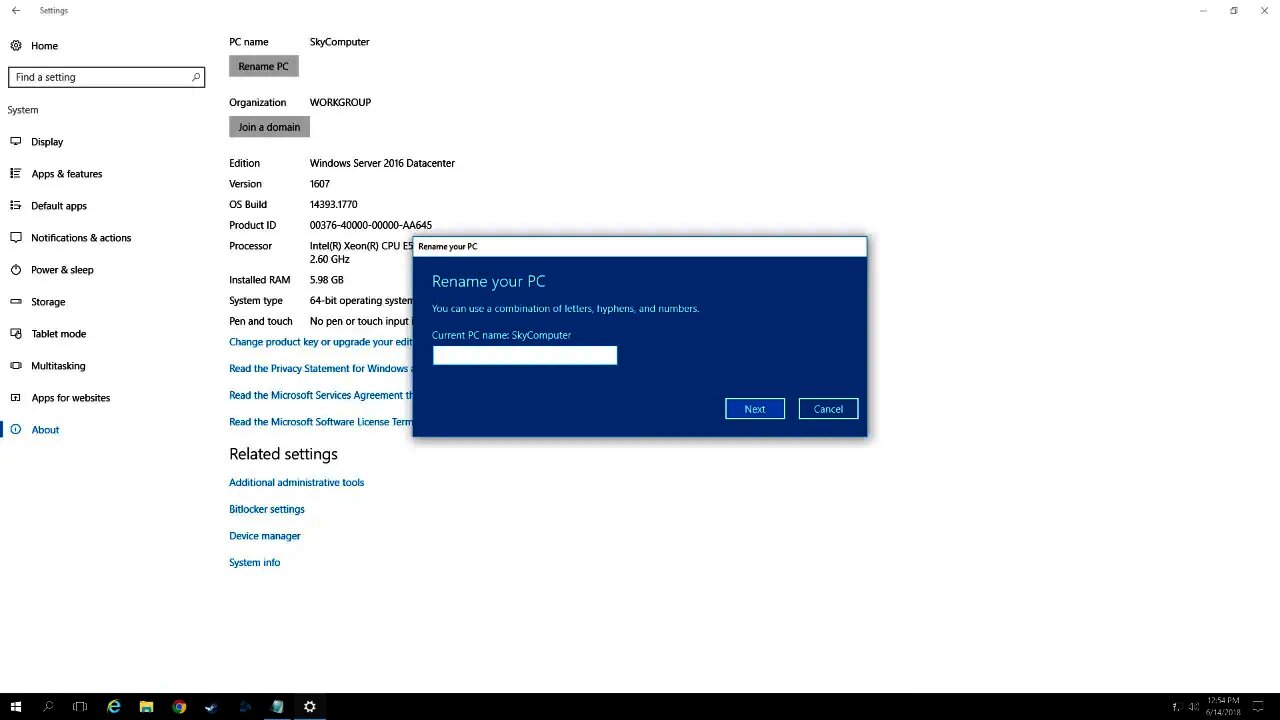This screenshot has height=720, width=1280.
Task: Open Change product key or upgrade link
Action: click(320, 342)
